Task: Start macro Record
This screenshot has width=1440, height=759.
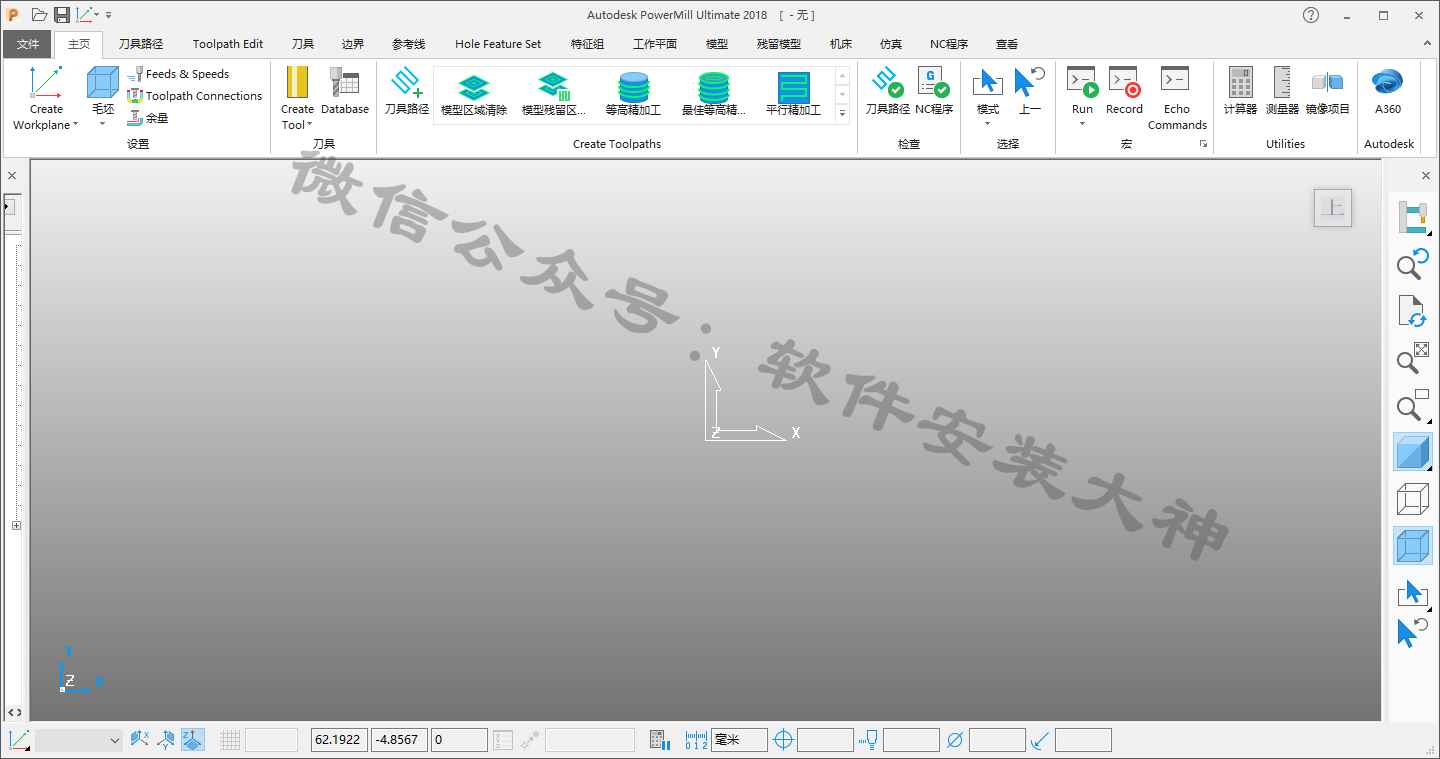Action: point(1124,90)
